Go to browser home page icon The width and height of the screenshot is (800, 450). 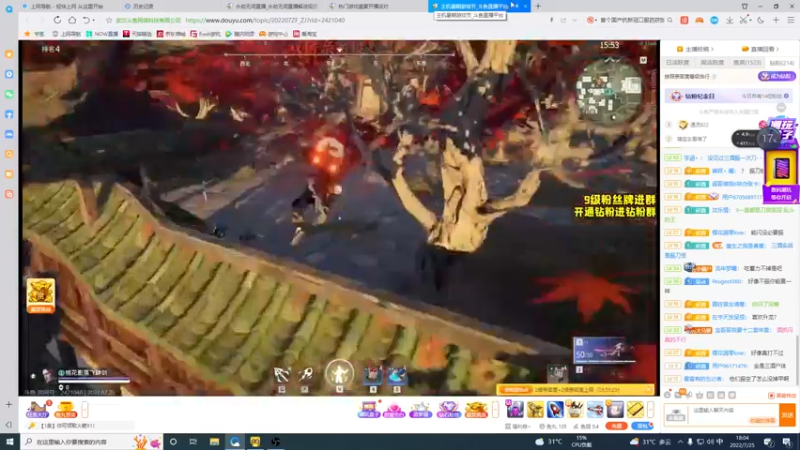pyautogui.click(x=72, y=20)
